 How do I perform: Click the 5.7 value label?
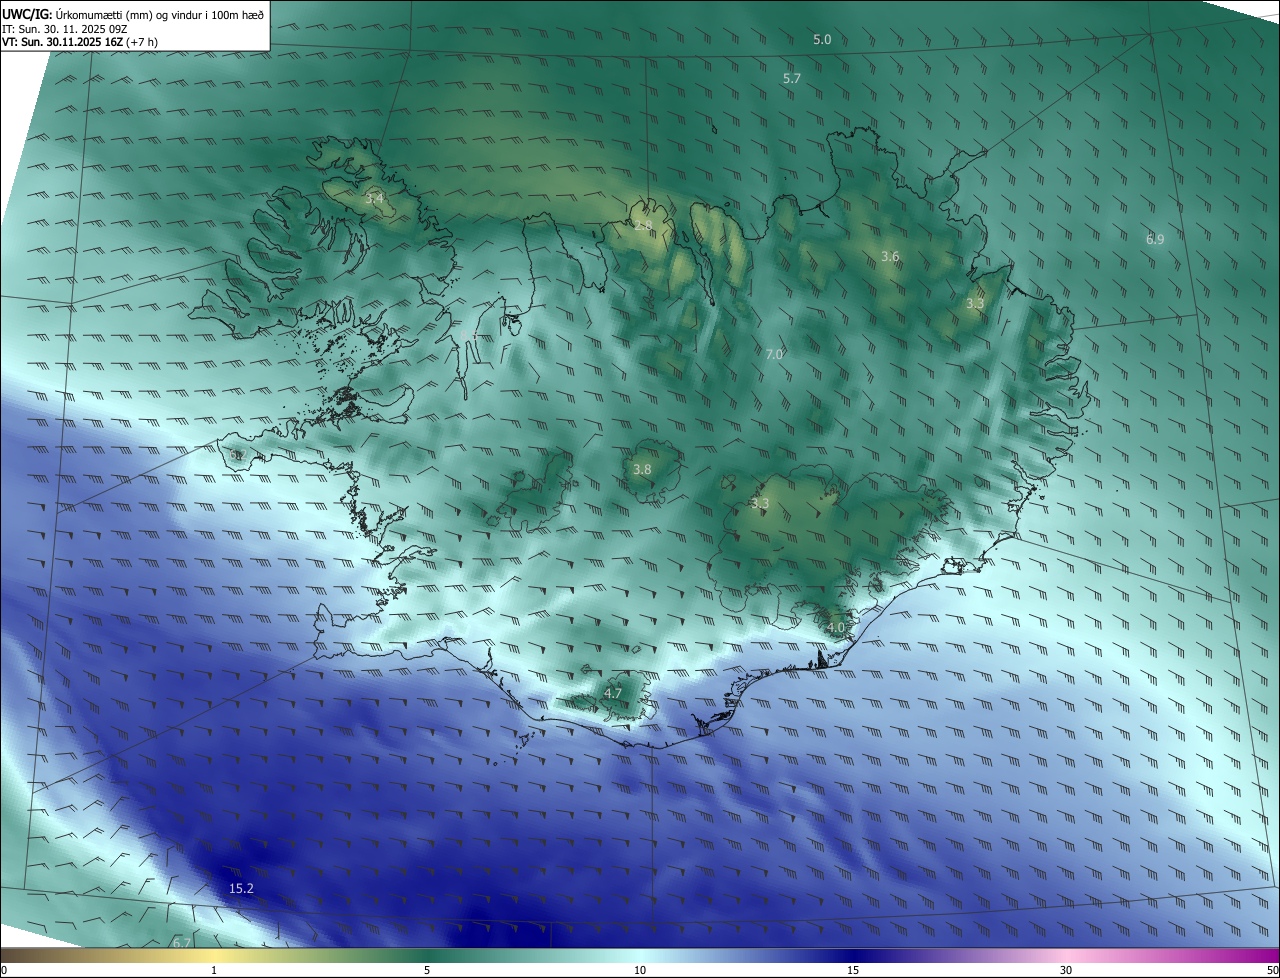tap(792, 78)
